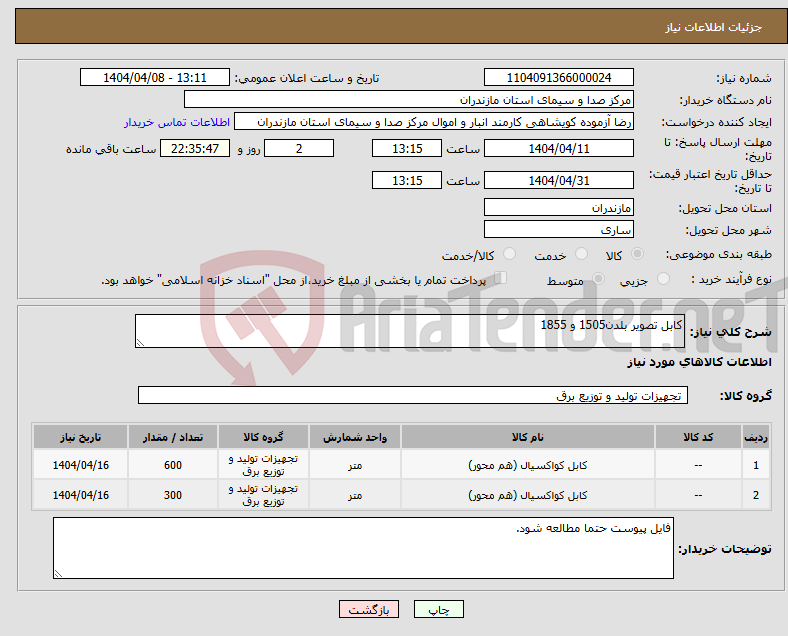This screenshot has width=788, height=636.
Task: Select the کالا radio button
Action: coord(637,254)
